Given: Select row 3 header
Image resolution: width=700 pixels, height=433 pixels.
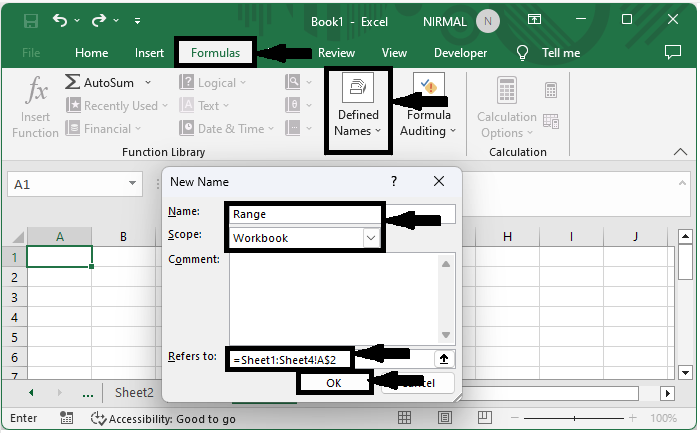Looking at the screenshot, I should coord(14,297).
